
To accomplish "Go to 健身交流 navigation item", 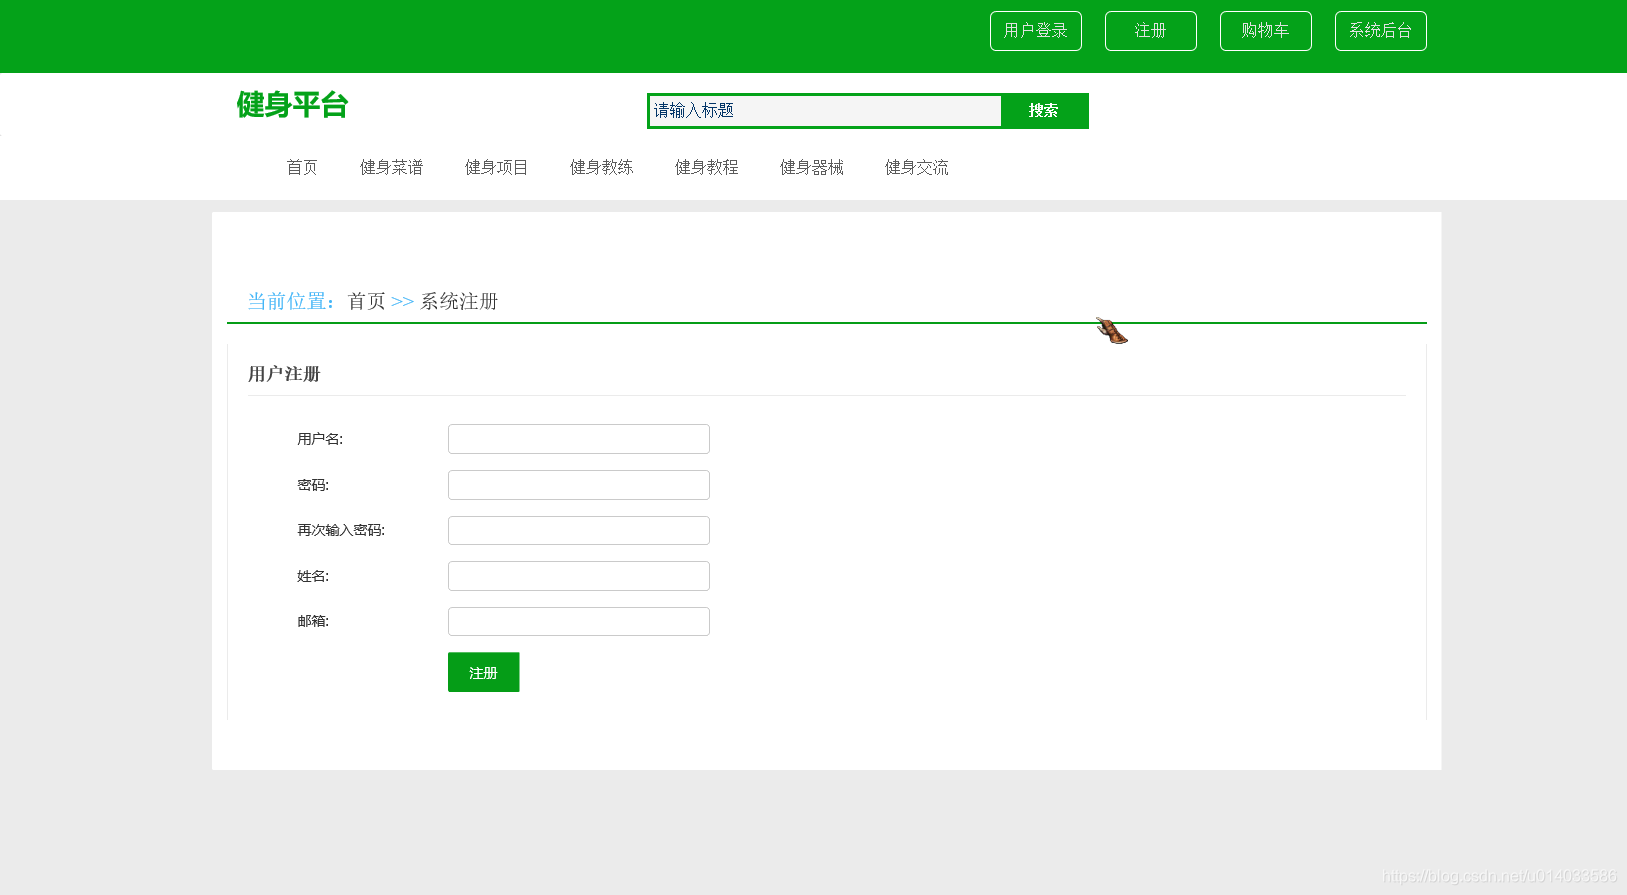I will (x=917, y=167).
